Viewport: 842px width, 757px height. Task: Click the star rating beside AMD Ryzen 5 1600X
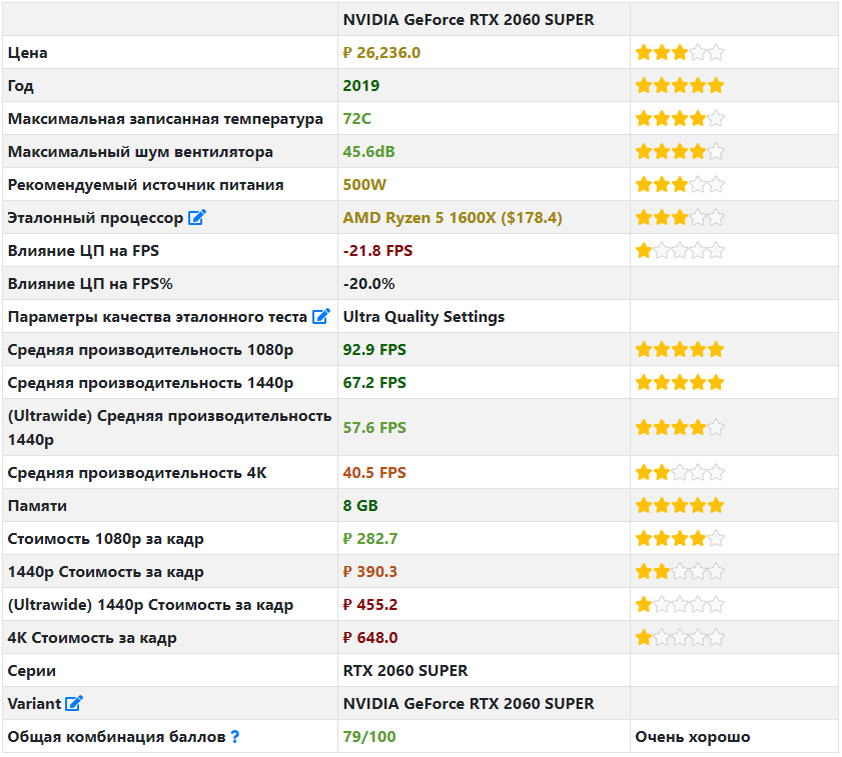tap(680, 217)
